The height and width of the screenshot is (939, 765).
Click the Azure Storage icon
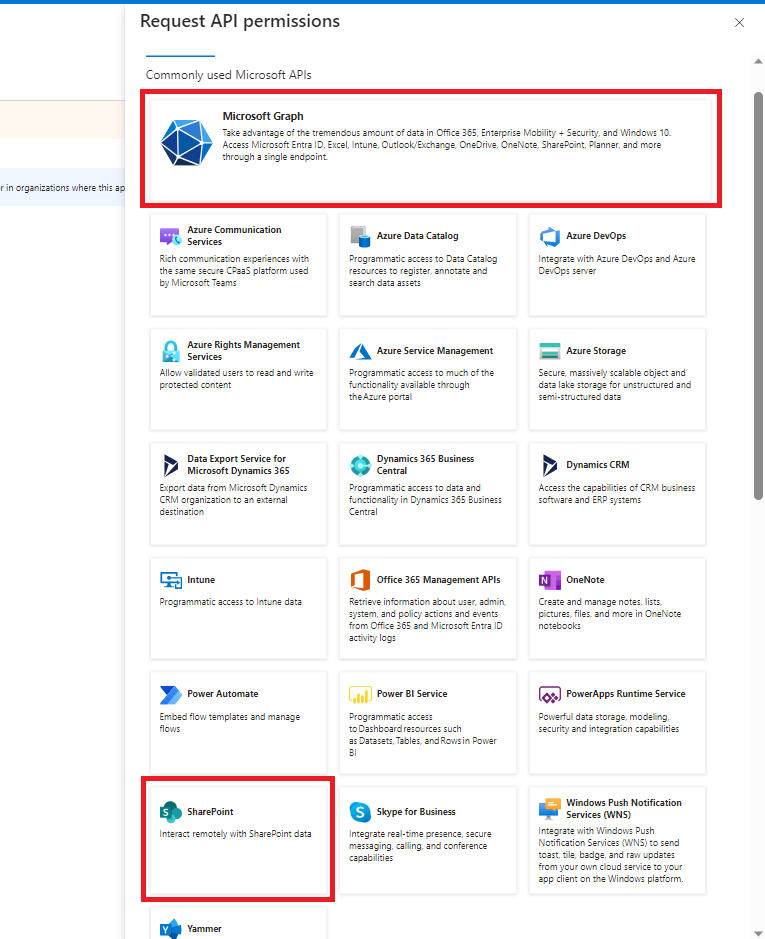point(549,351)
